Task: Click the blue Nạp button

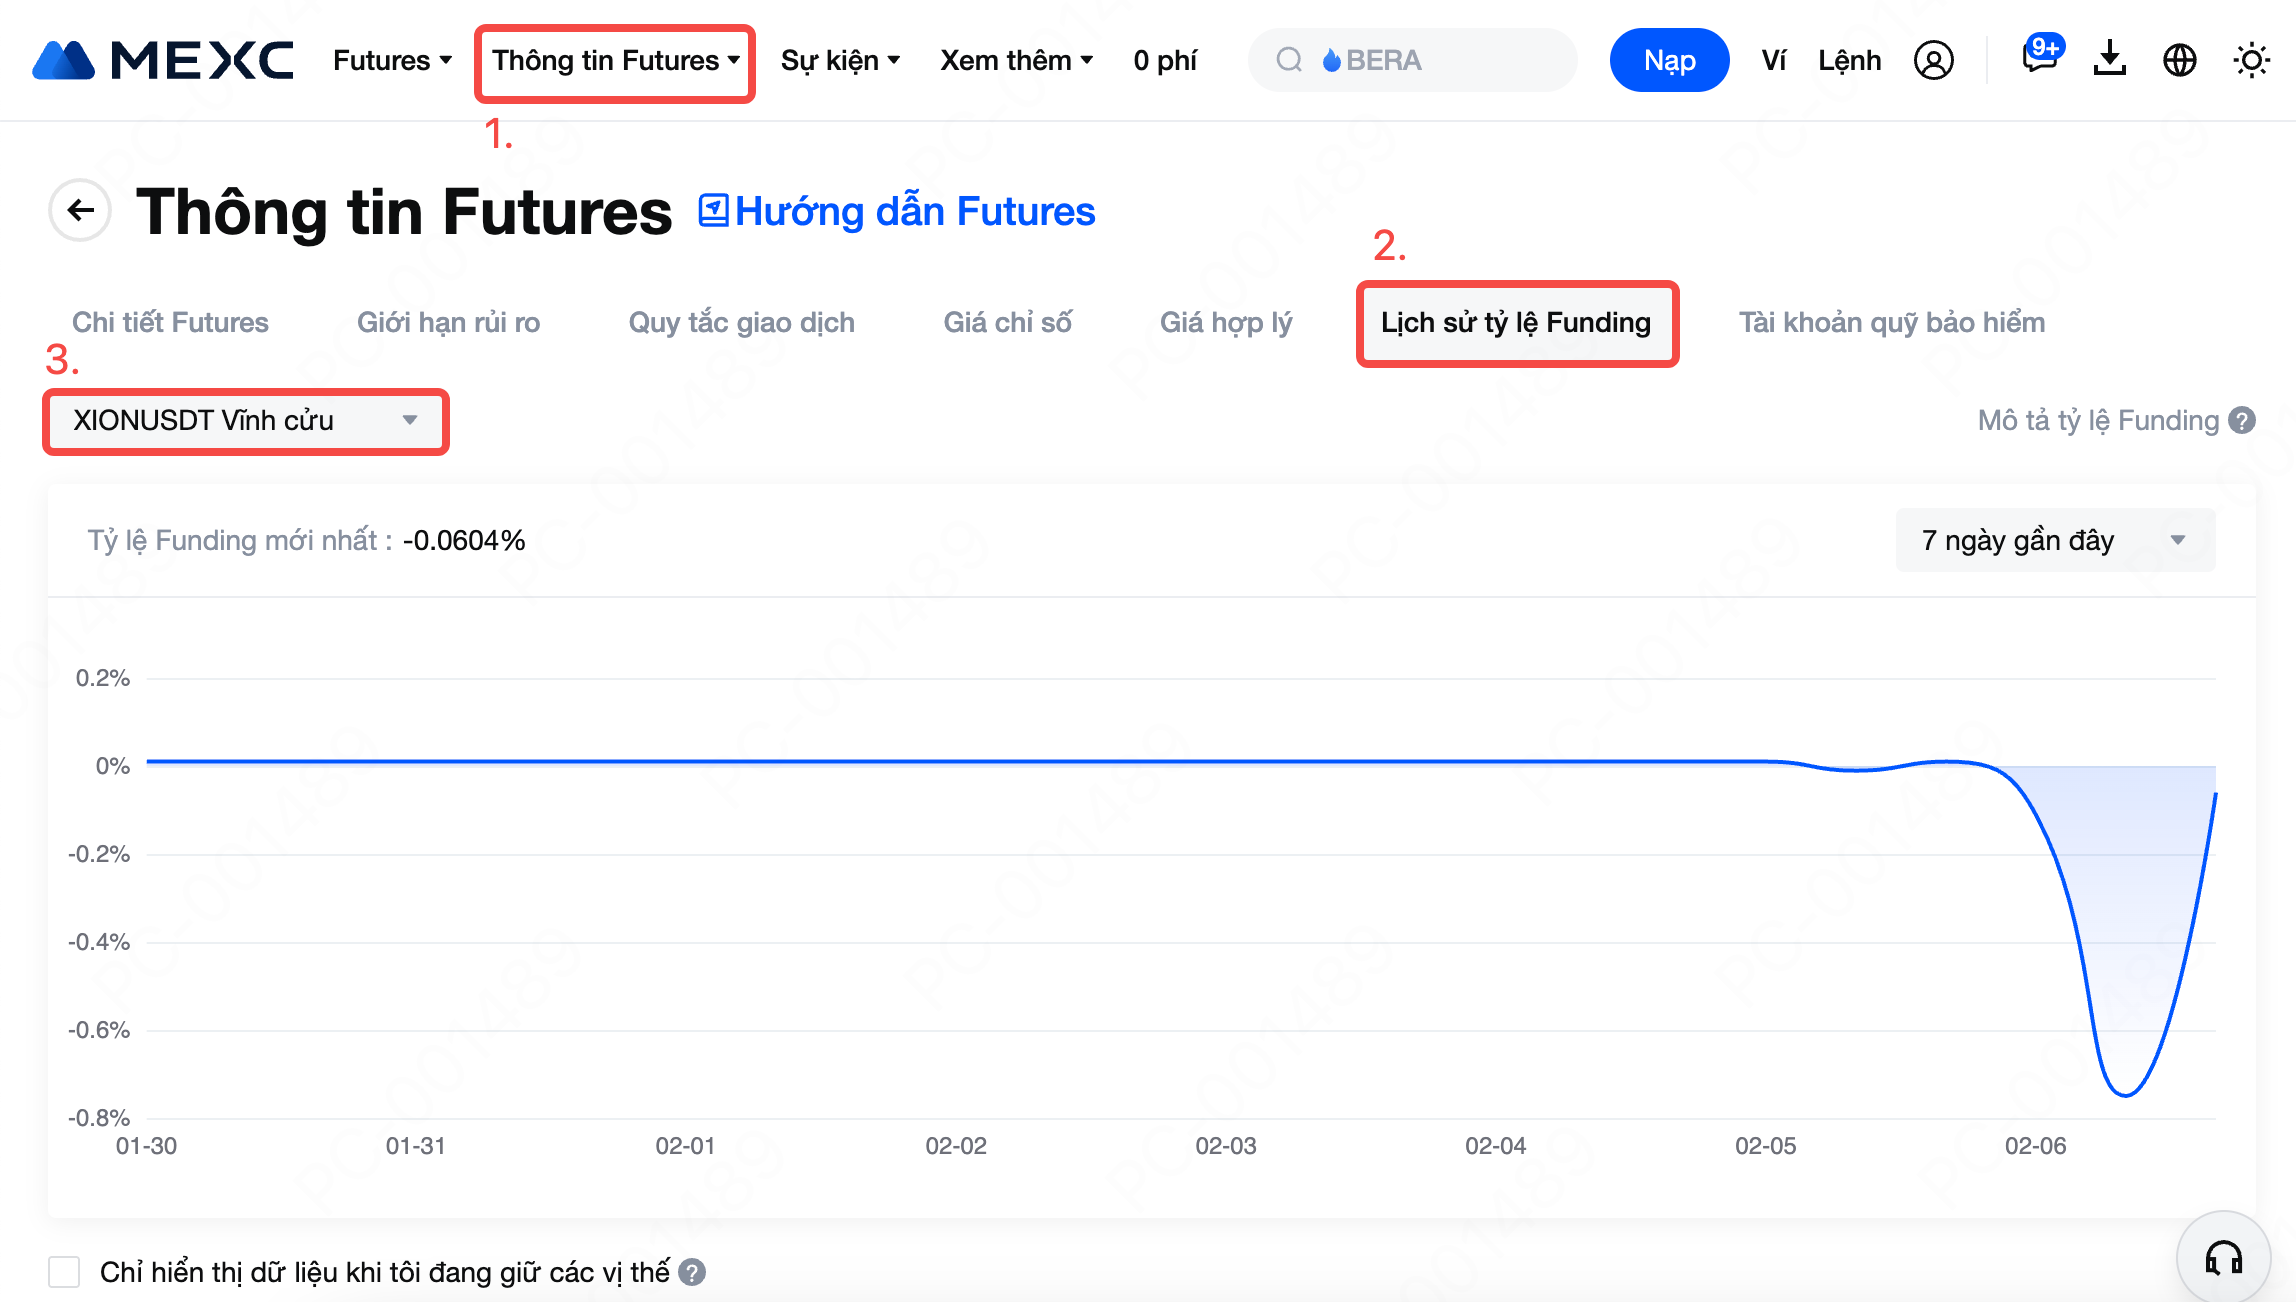Action: (x=1669, y=60)
